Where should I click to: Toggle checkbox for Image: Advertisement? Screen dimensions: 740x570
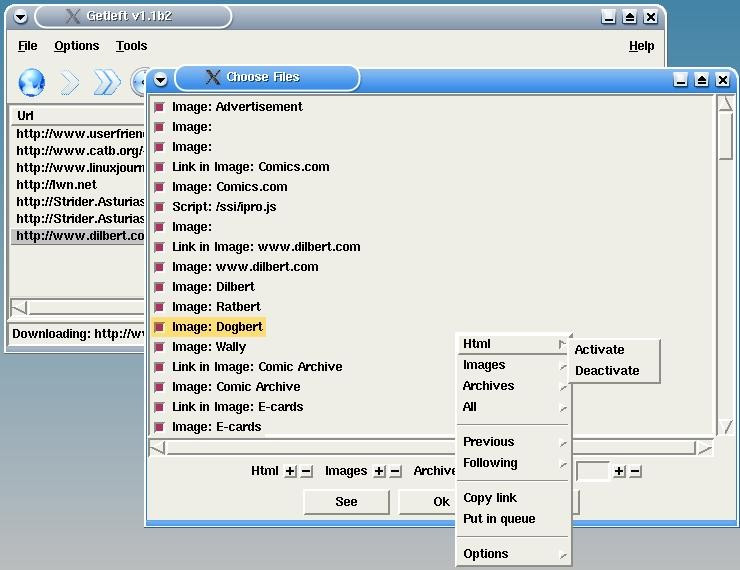160,107
